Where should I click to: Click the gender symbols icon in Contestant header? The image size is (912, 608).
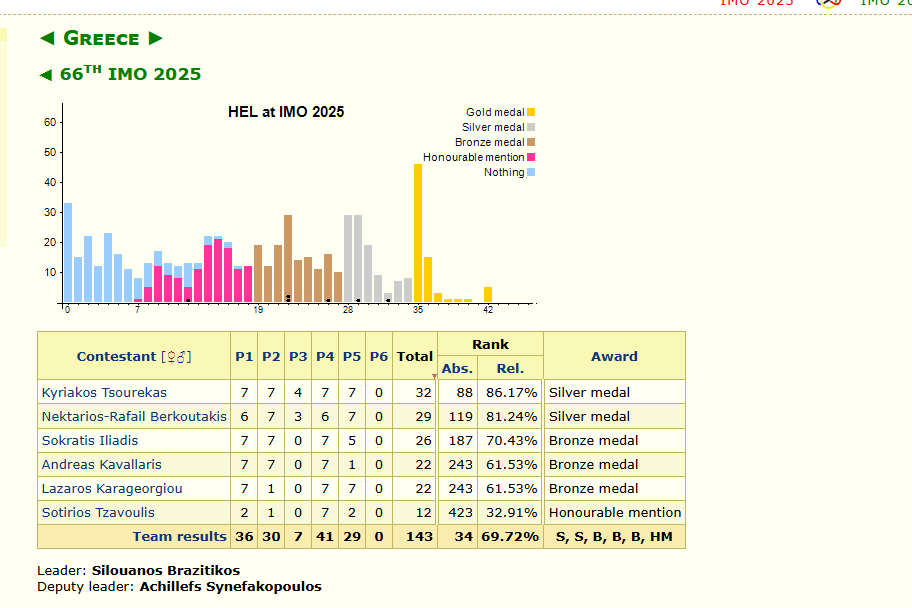tap(176, 357)
